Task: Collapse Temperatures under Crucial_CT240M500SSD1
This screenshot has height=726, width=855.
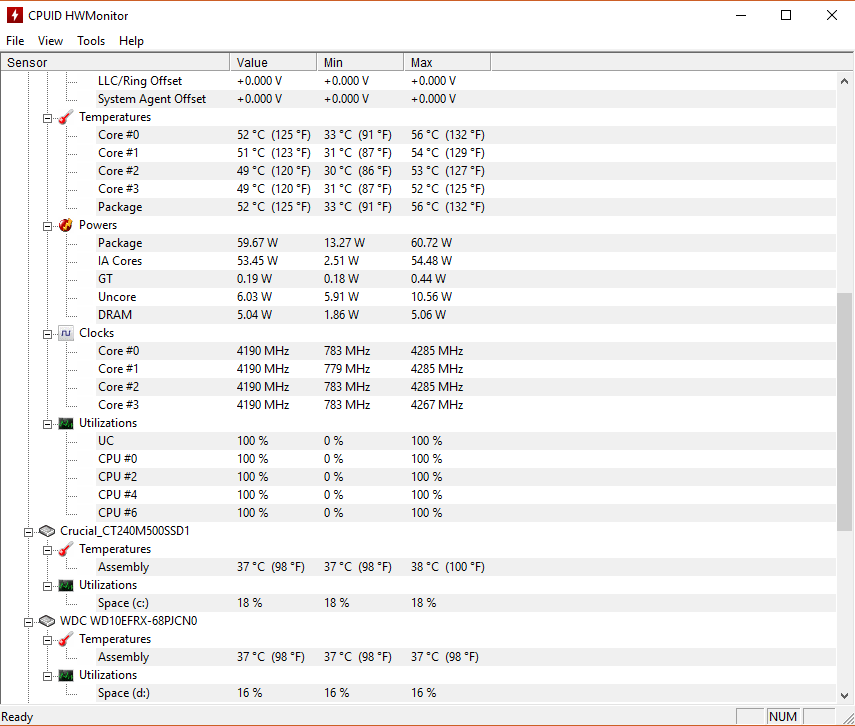Action: [47, 550]
